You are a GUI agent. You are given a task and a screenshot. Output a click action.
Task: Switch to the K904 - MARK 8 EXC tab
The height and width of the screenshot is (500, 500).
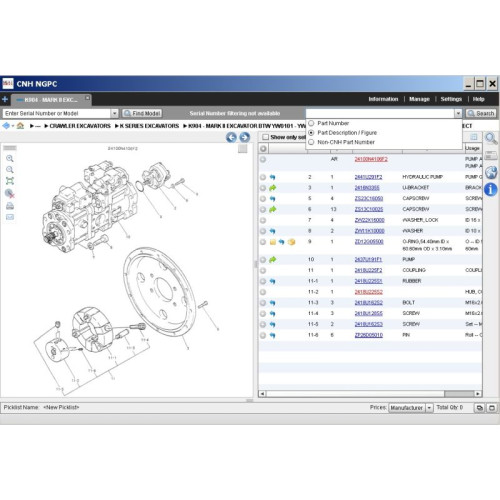coord(50,100)
